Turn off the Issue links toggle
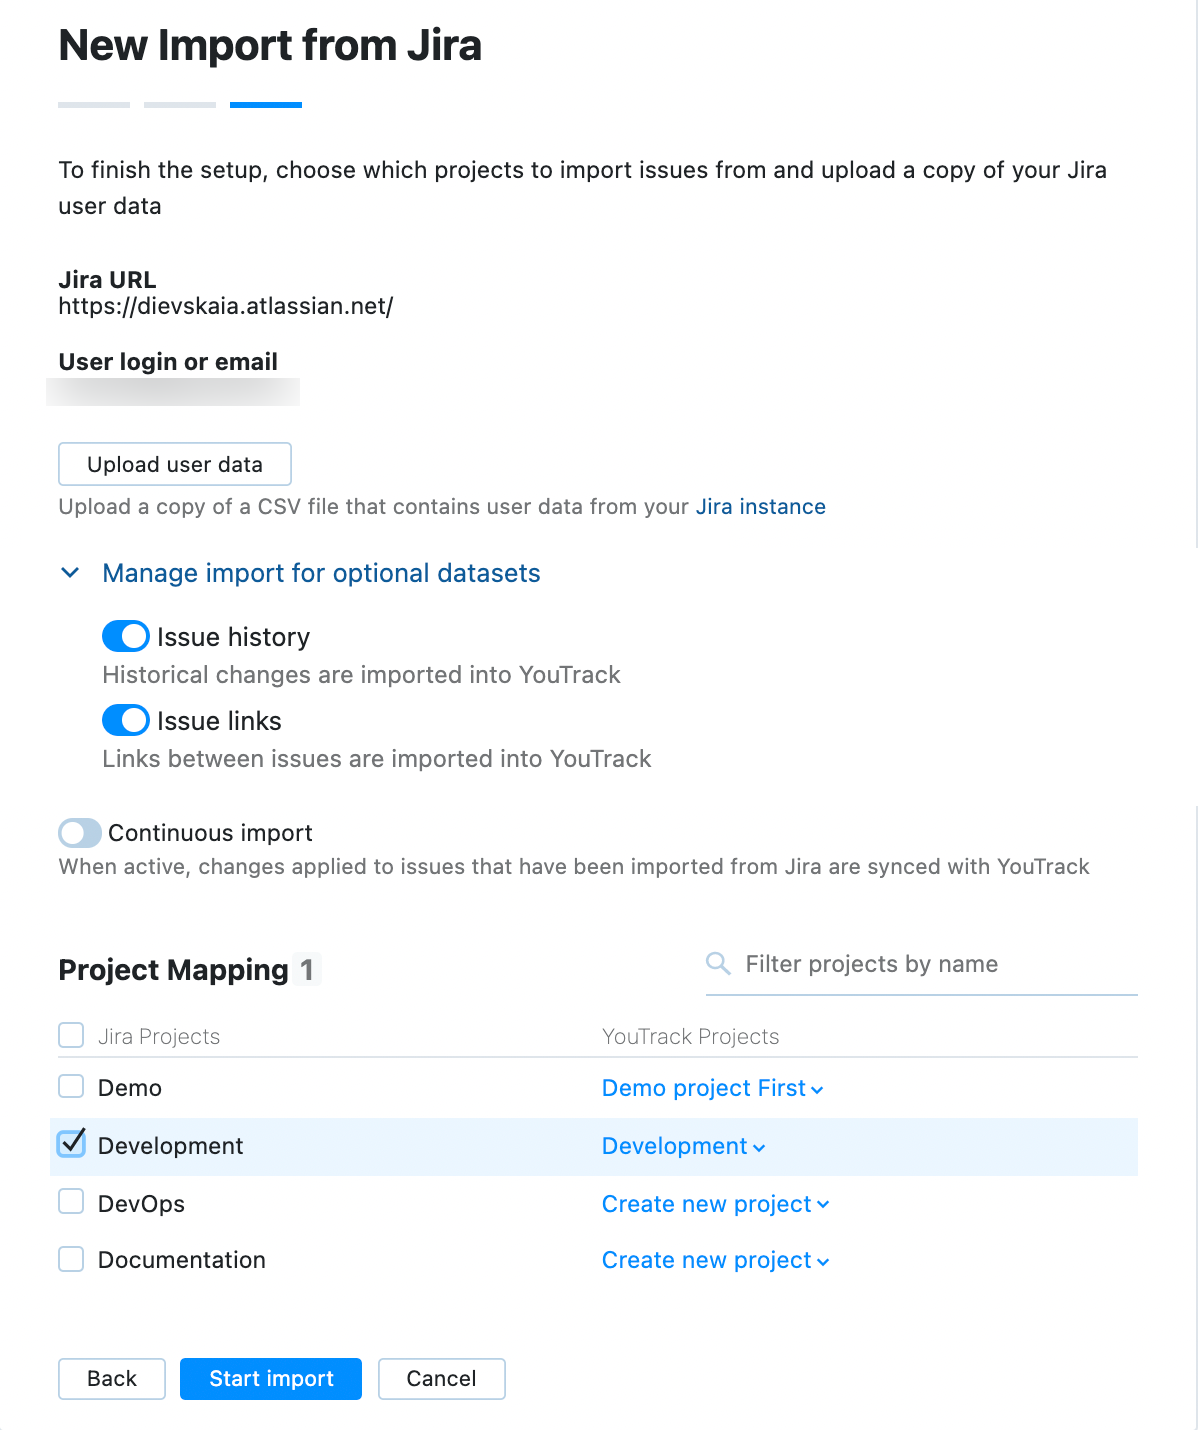The image size is (1198, 1448). (x=124, y=720)
